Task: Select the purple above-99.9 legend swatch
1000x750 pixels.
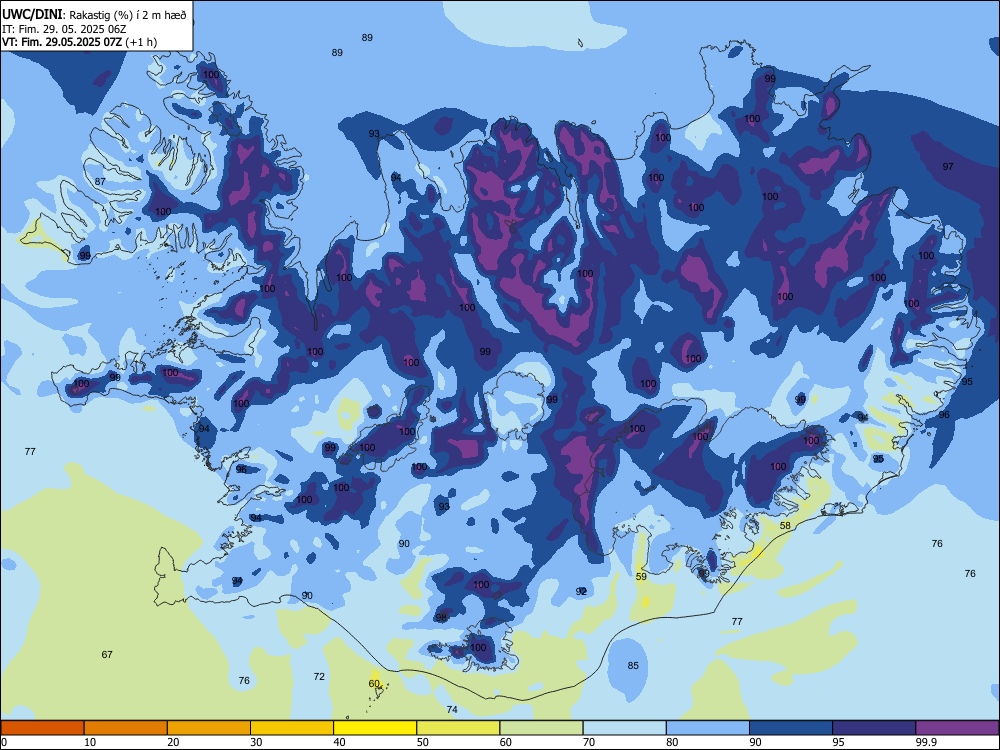Action: pyautogui.click(x=957, y=728)
